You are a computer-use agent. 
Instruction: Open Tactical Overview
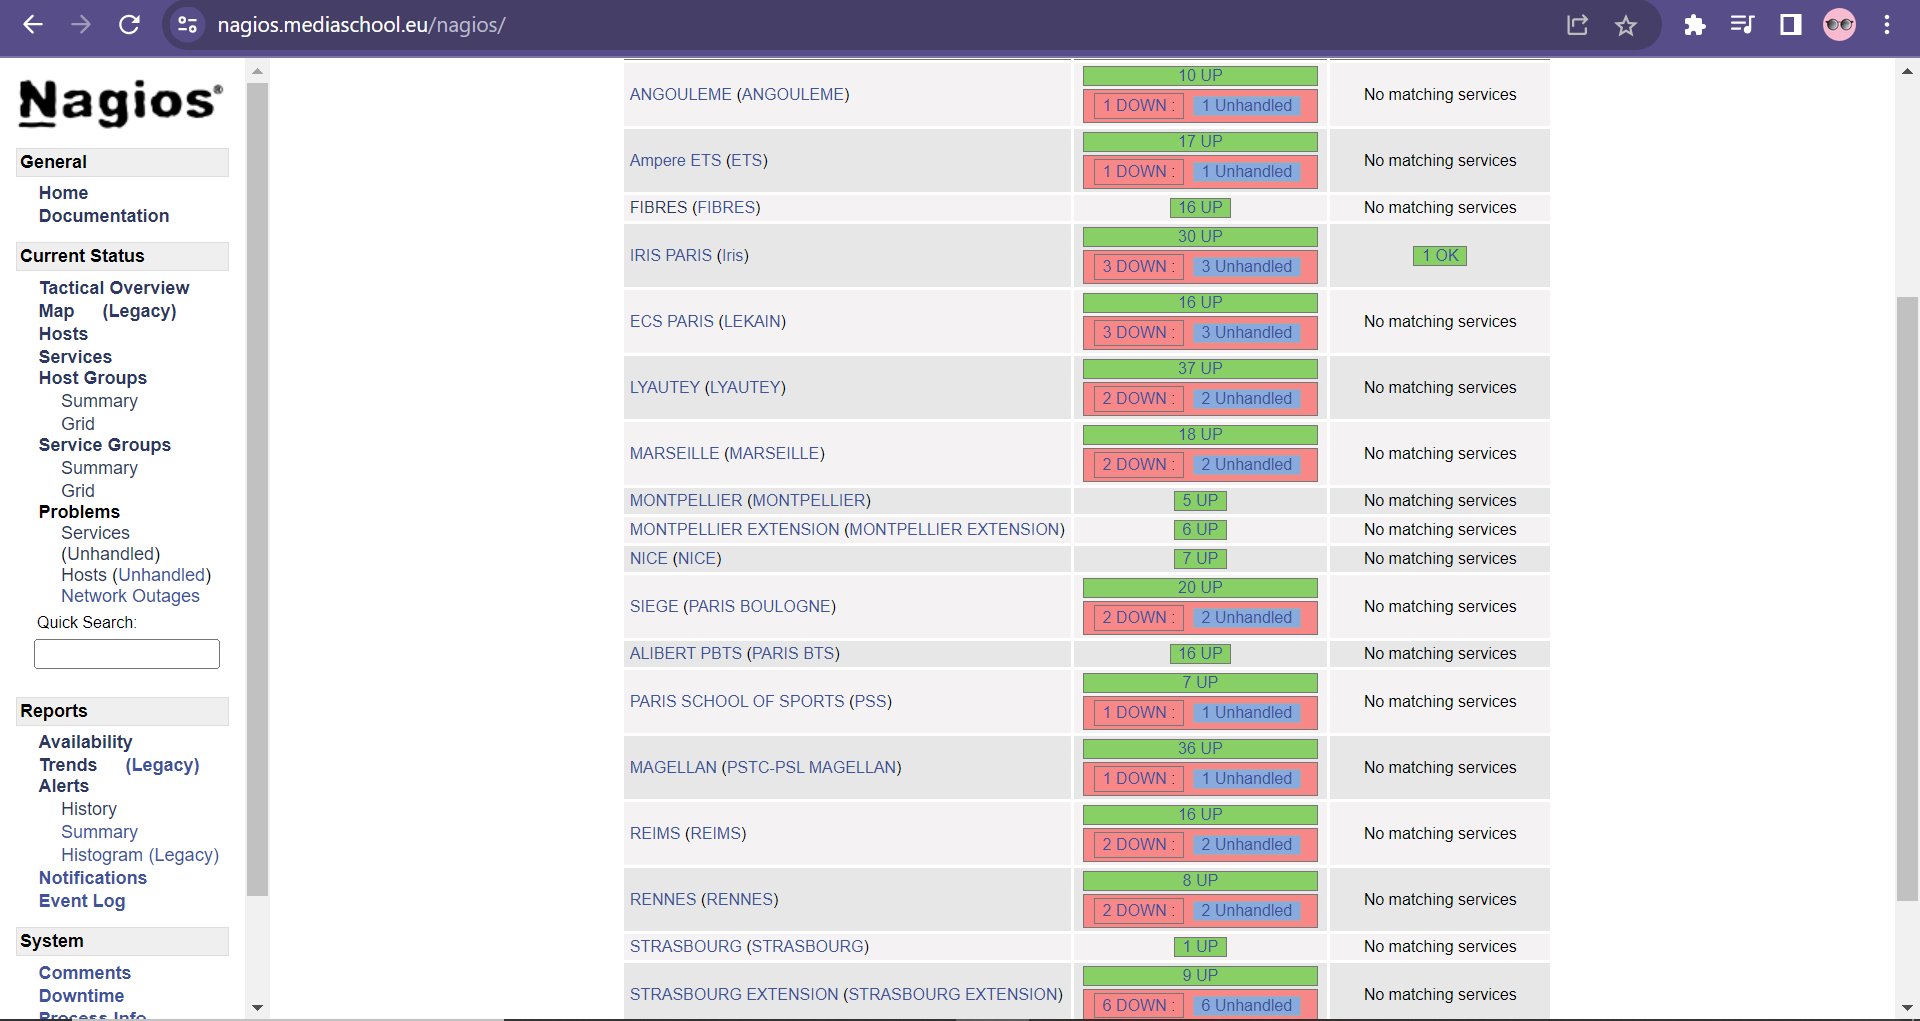click(x=114, y=288)
